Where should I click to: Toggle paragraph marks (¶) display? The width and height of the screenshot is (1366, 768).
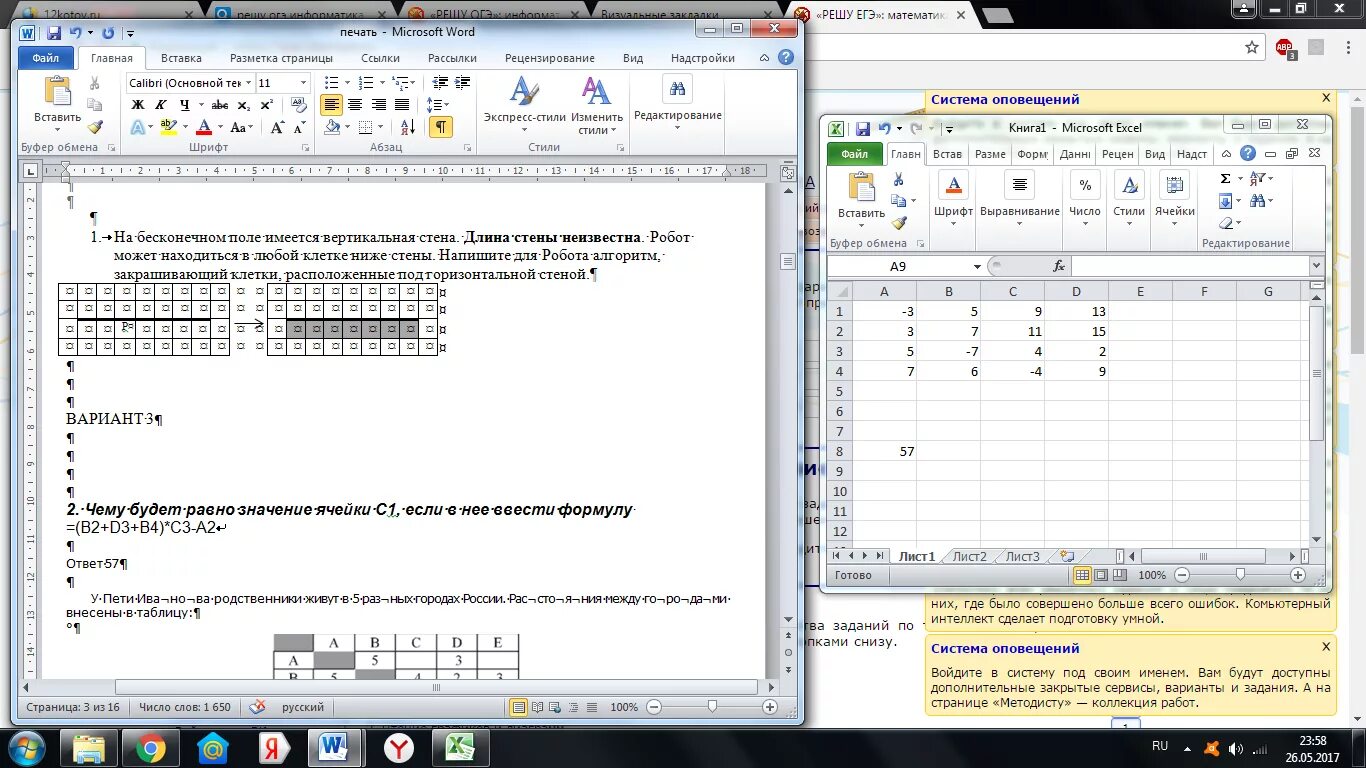click(441, 127)
